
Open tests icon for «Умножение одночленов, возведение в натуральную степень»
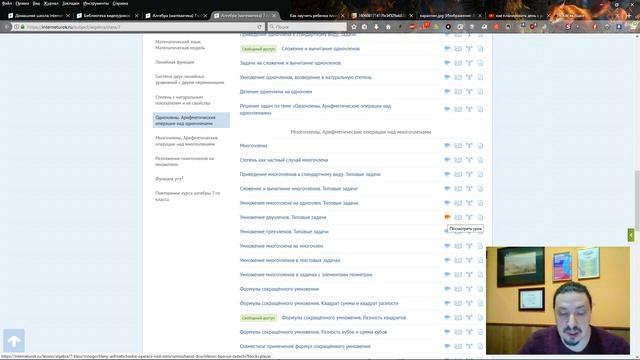[480, 77]
